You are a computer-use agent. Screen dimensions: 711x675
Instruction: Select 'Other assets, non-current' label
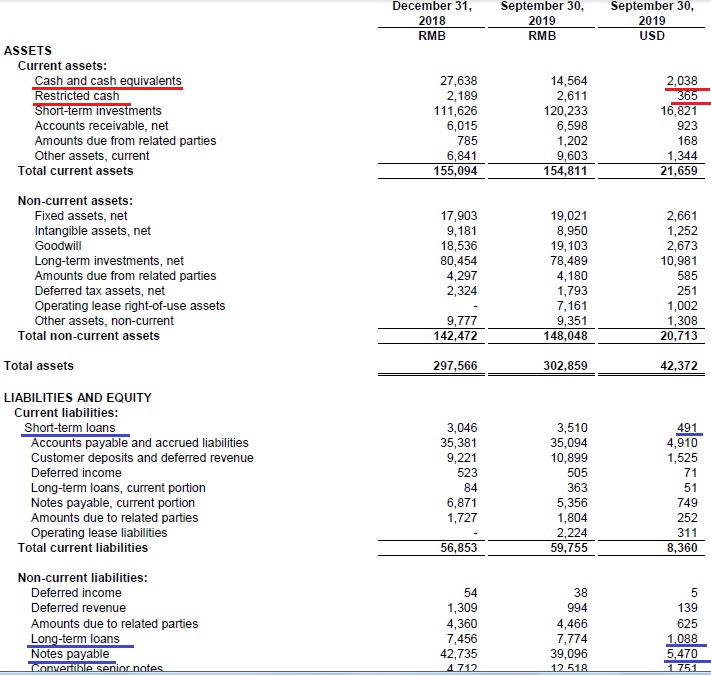[104, 321]
